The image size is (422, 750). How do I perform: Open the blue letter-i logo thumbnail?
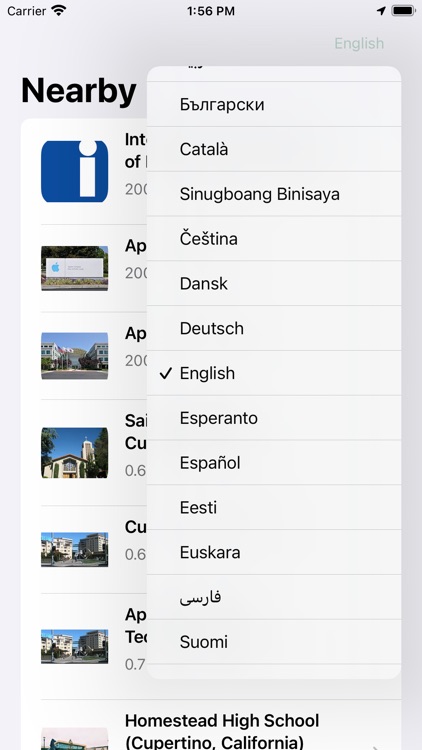[75, 171]
